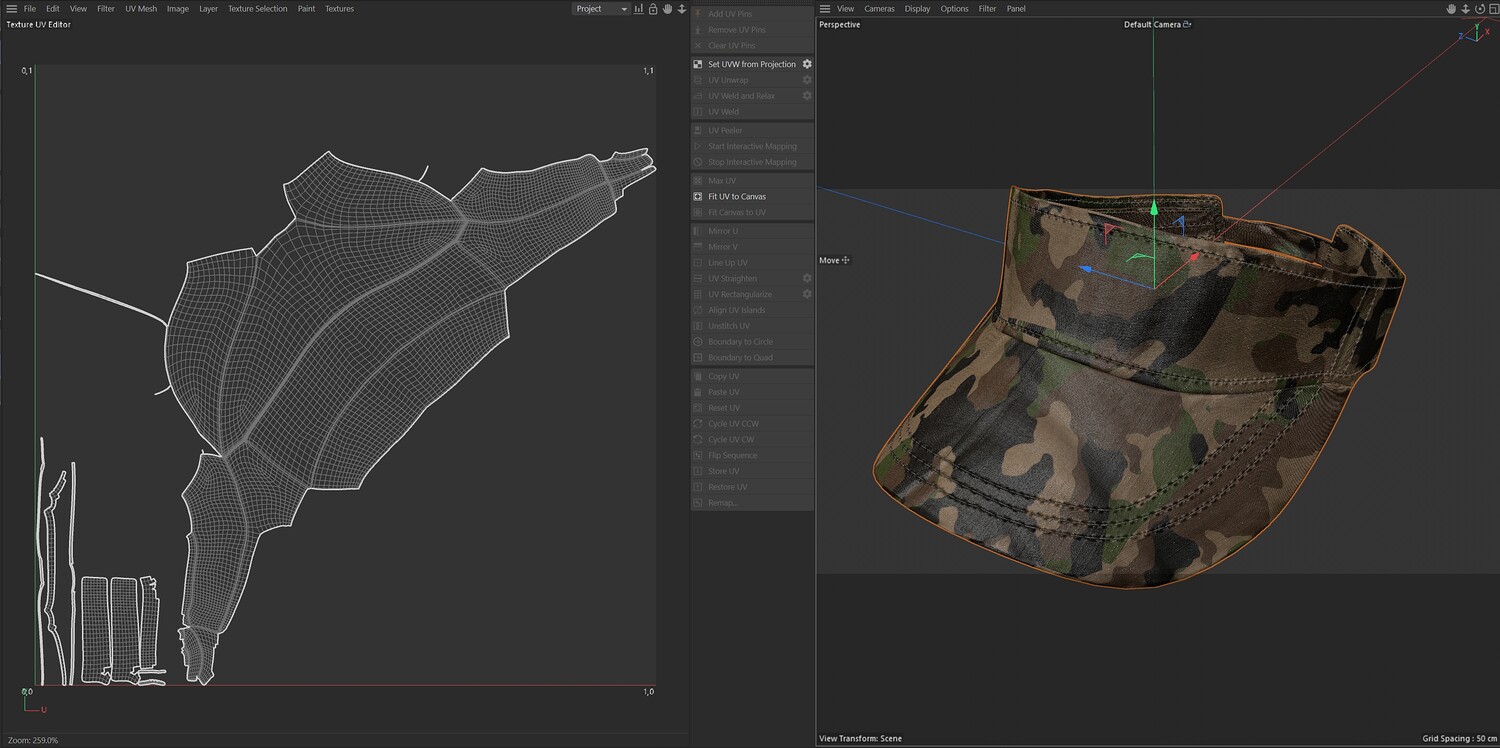Open the UV Unwrap gear settings
Image resolution: width=1500 pixels, height=748 pixels.
pos(807,80)
